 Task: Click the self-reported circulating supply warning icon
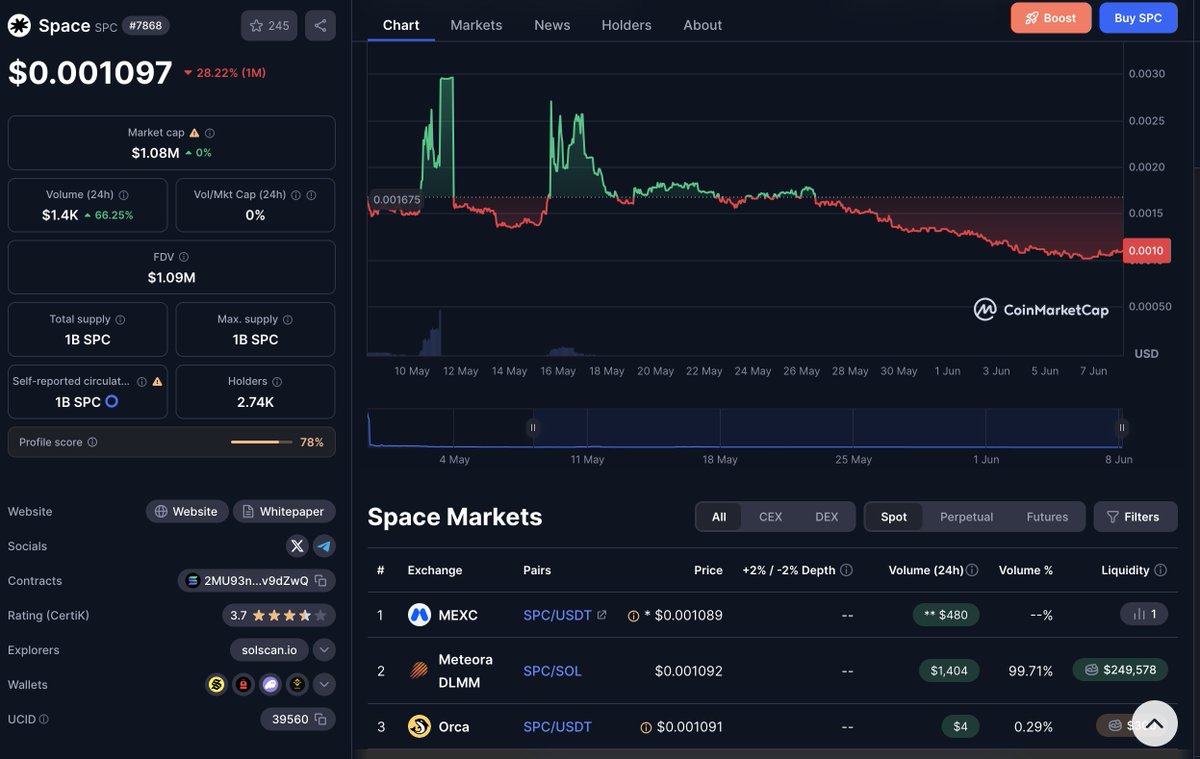coord(157,381)
